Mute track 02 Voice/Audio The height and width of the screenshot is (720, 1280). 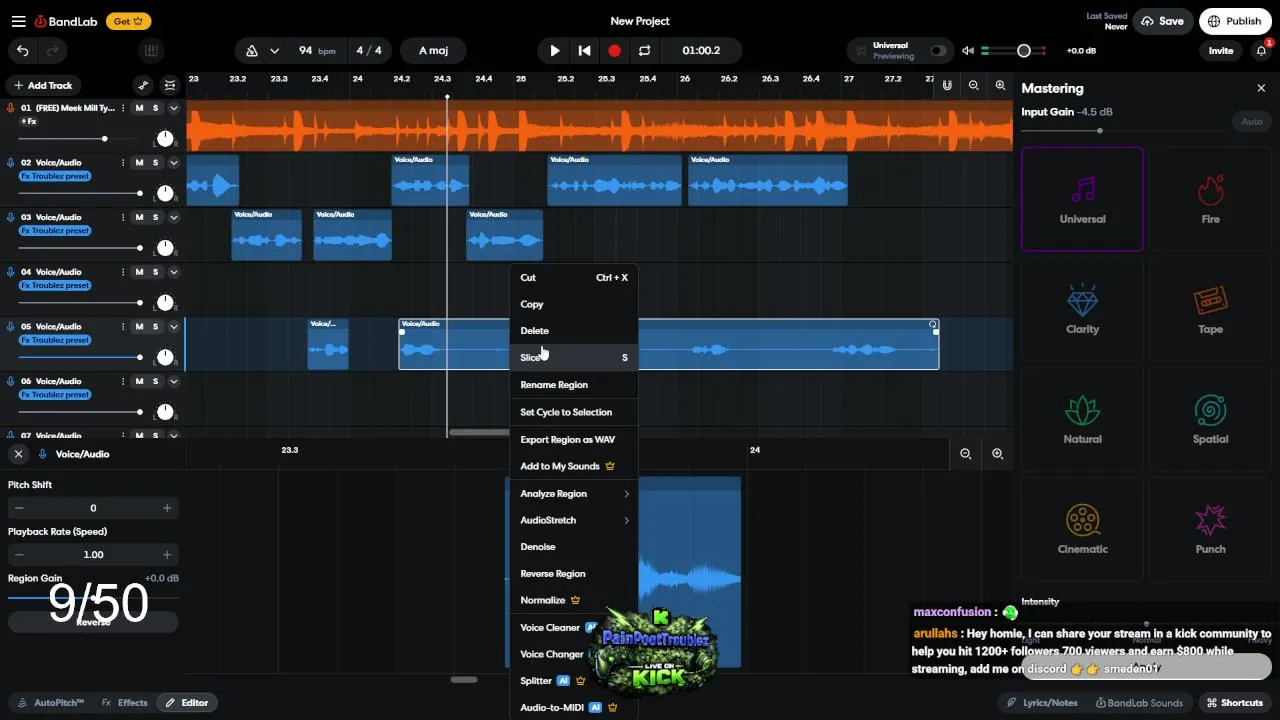pyautogui.click(x=139, y=163)
